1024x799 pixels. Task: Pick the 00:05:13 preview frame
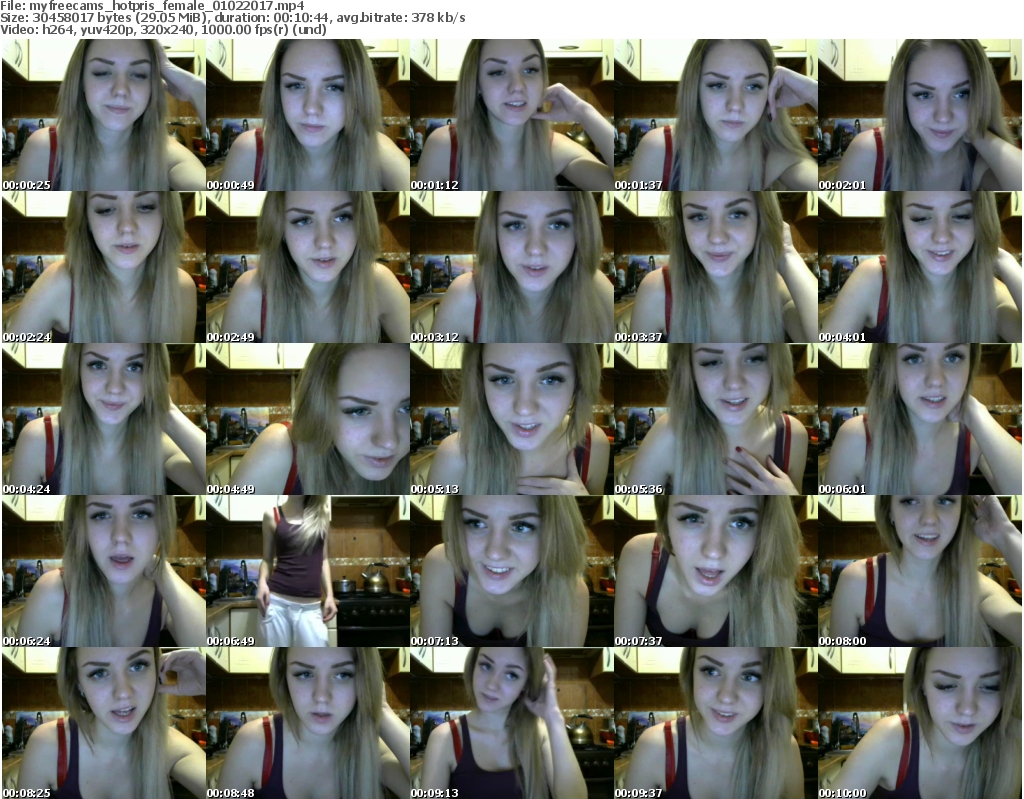pos(512,419)
